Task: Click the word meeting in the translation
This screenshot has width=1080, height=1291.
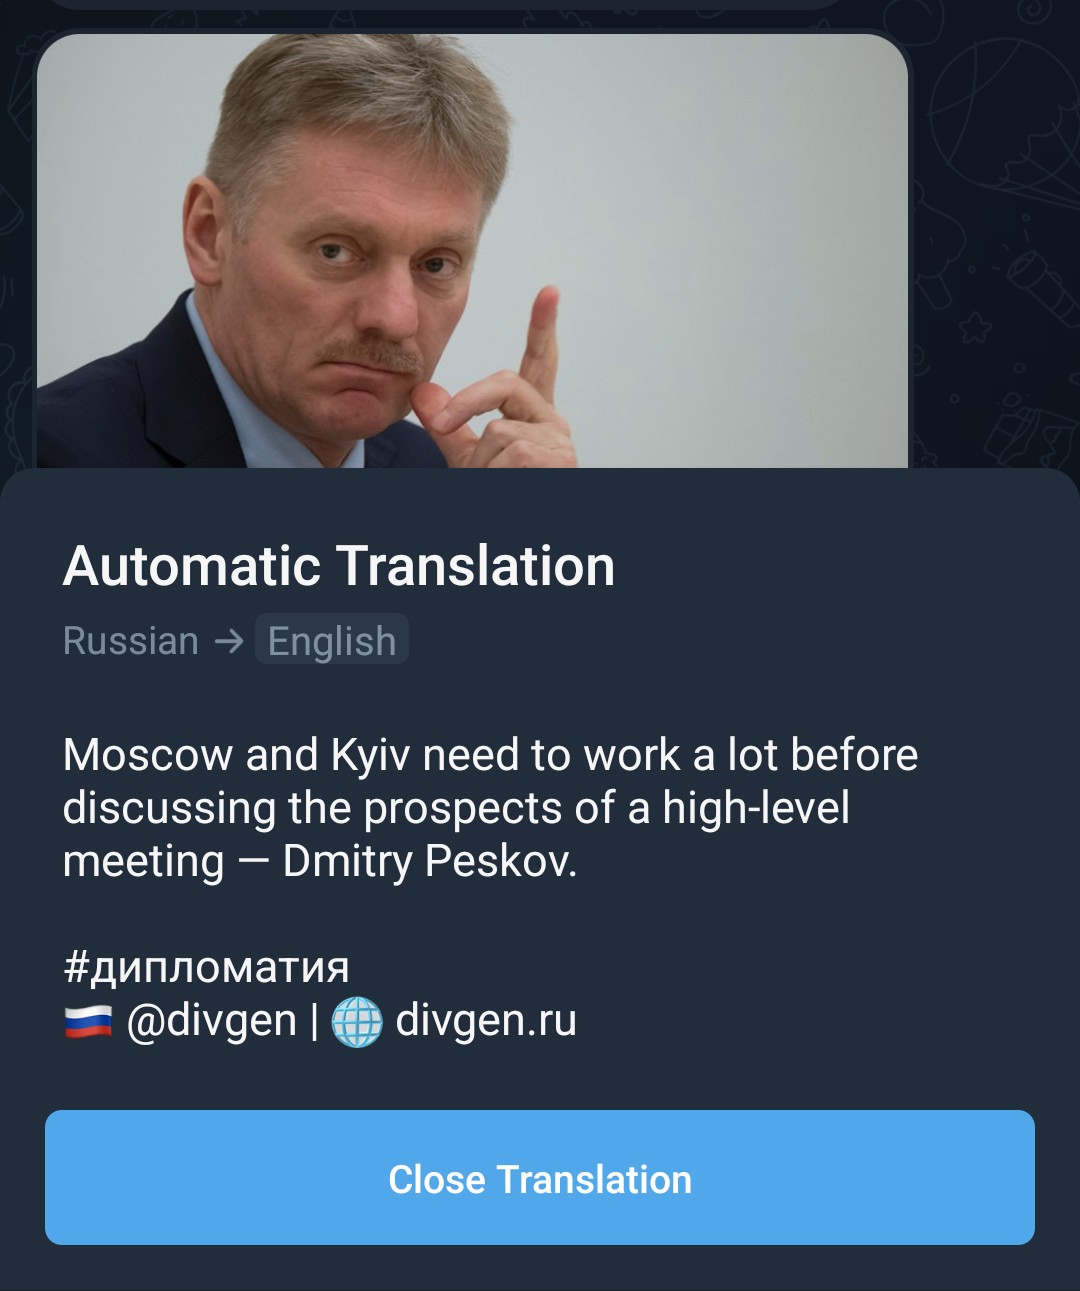Action: click(x=143, y=862)
